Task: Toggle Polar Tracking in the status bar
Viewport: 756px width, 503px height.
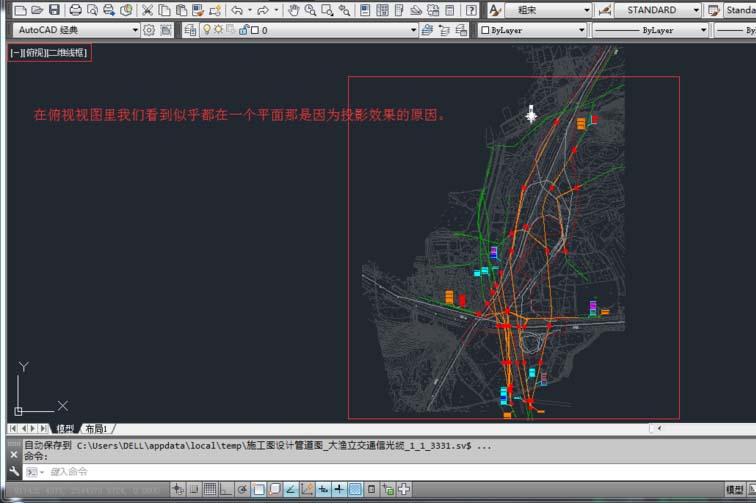Action: pos(242,489)
